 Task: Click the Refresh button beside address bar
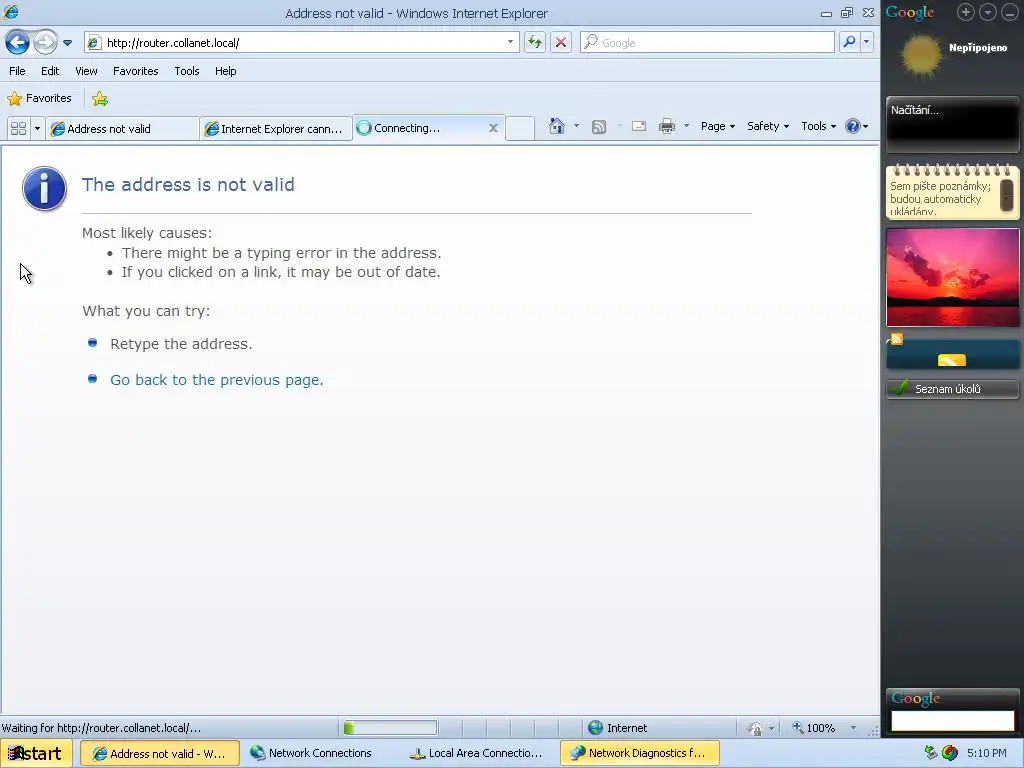click(535, 42)
